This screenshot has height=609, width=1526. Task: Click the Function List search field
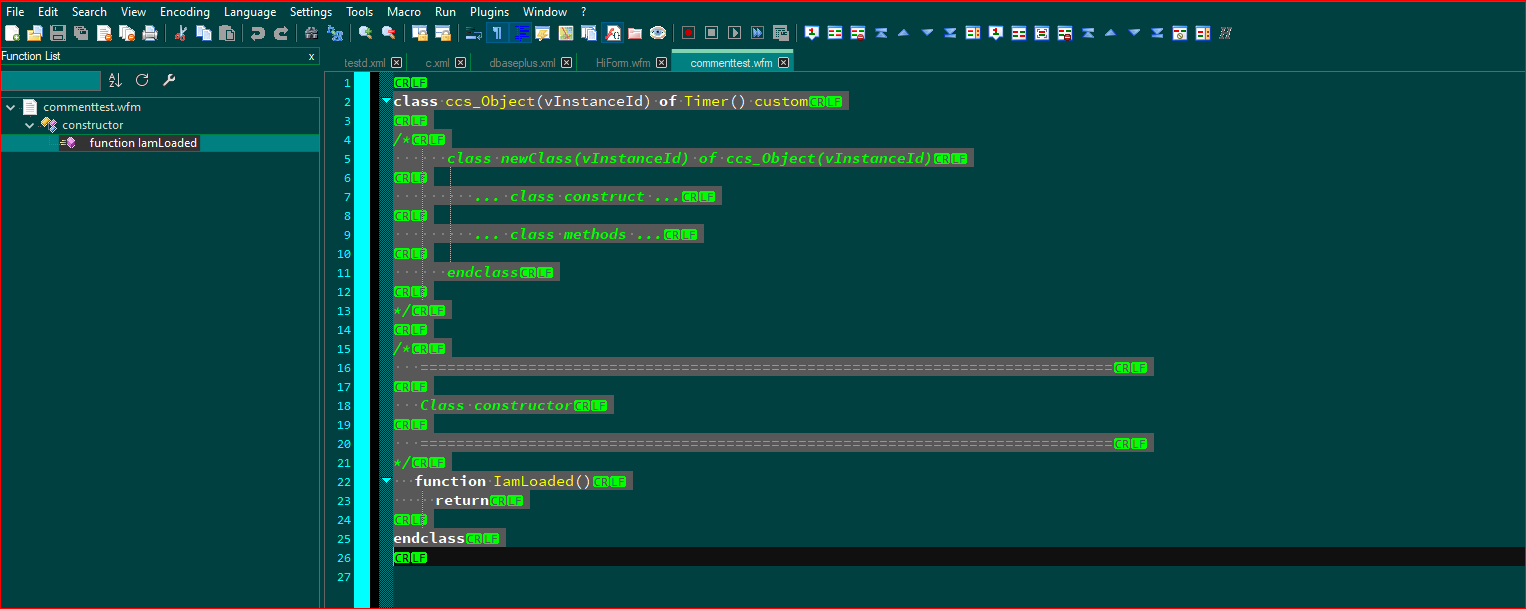click(50, 80)
